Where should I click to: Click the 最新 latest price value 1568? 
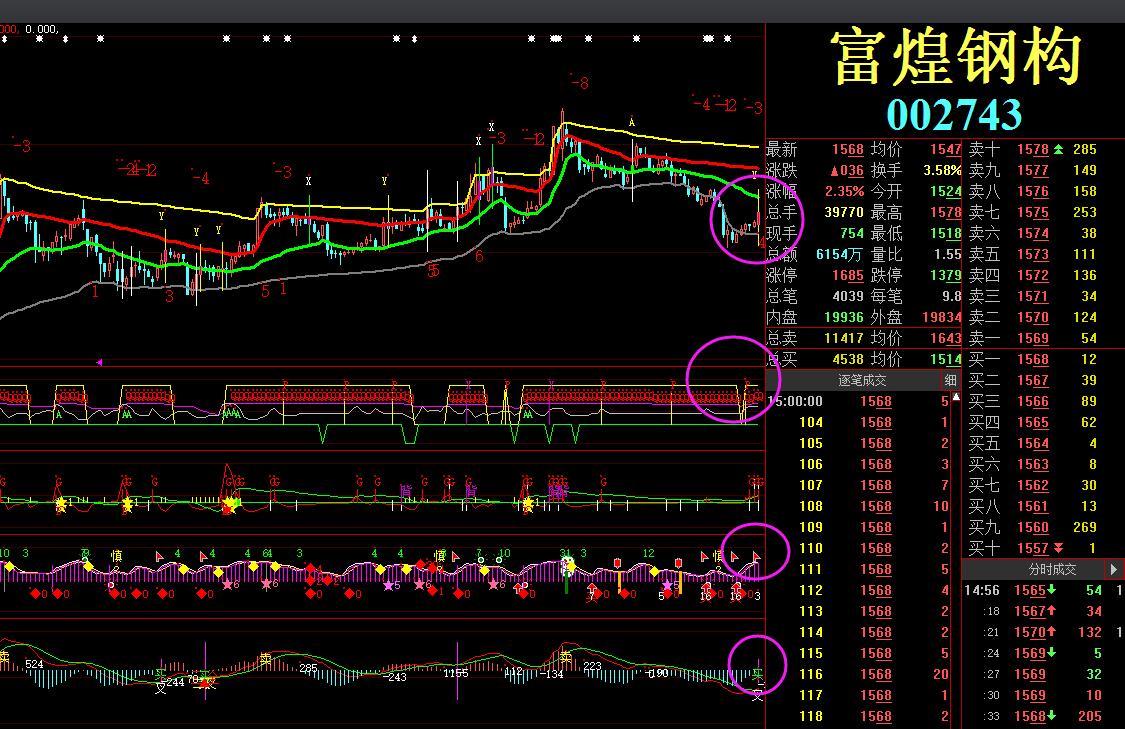(847, 149)
